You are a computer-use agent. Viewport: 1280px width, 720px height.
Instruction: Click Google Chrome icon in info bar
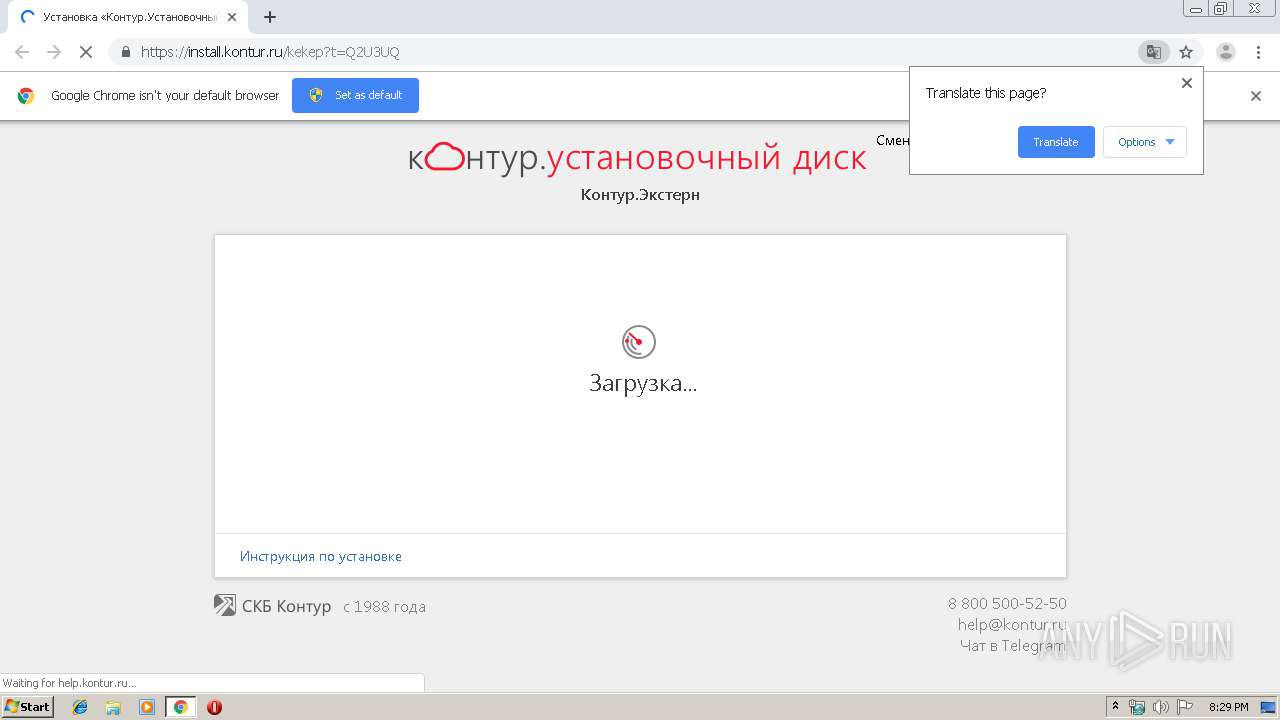[26, 96]
